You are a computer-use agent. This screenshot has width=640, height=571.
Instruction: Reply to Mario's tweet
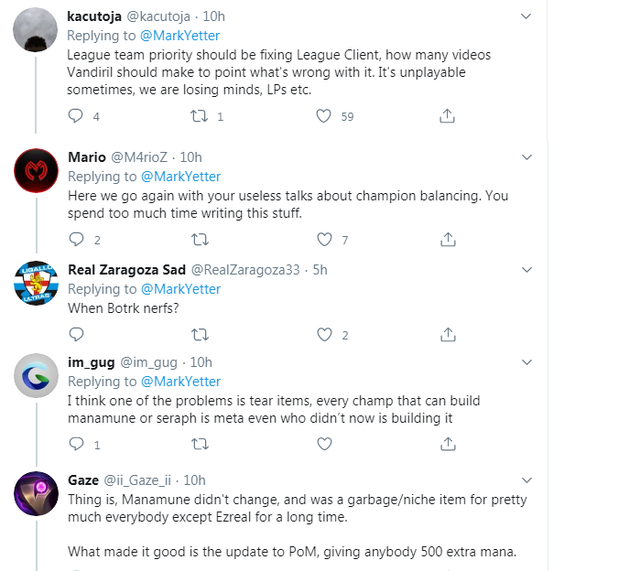click(76, 239)
